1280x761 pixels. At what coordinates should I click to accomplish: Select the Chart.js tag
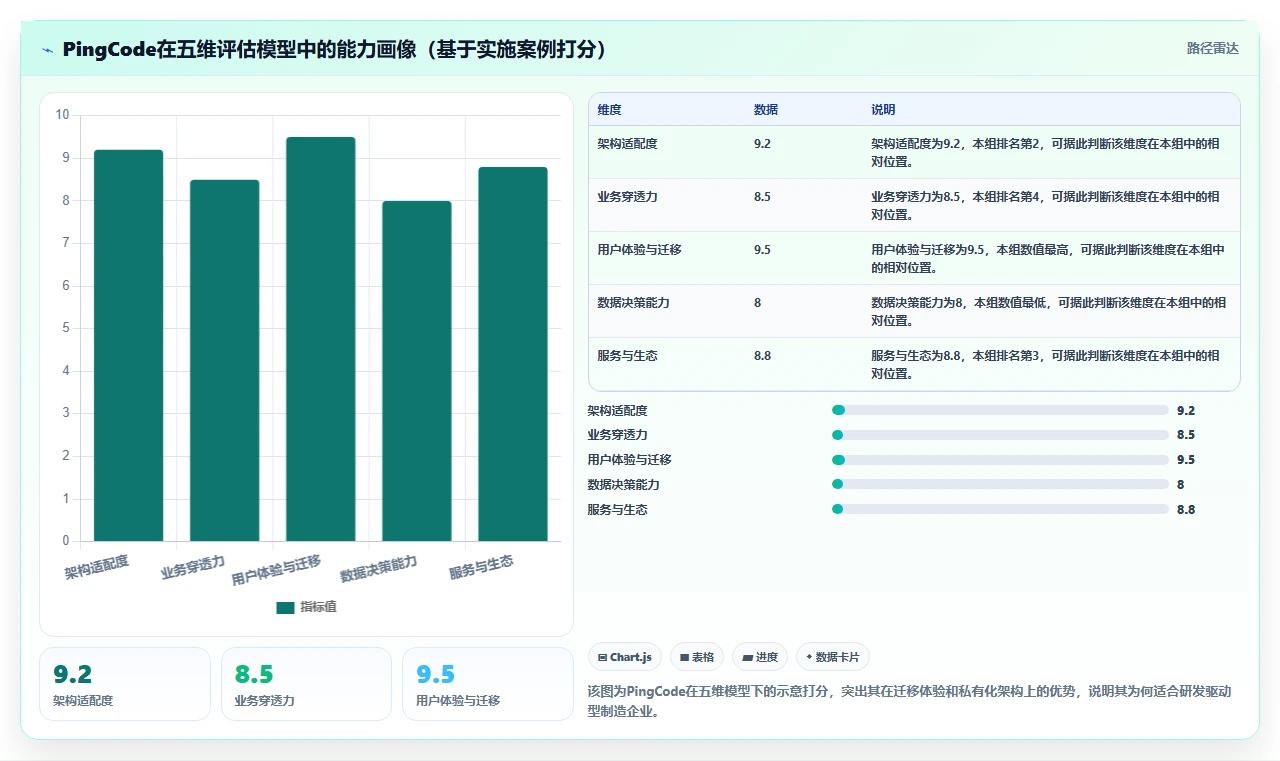(625, 657)
